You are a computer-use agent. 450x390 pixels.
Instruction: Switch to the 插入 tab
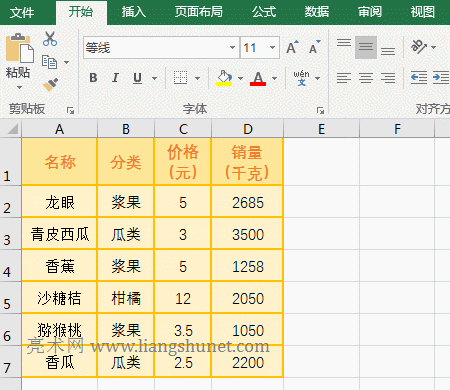point(134,12)
